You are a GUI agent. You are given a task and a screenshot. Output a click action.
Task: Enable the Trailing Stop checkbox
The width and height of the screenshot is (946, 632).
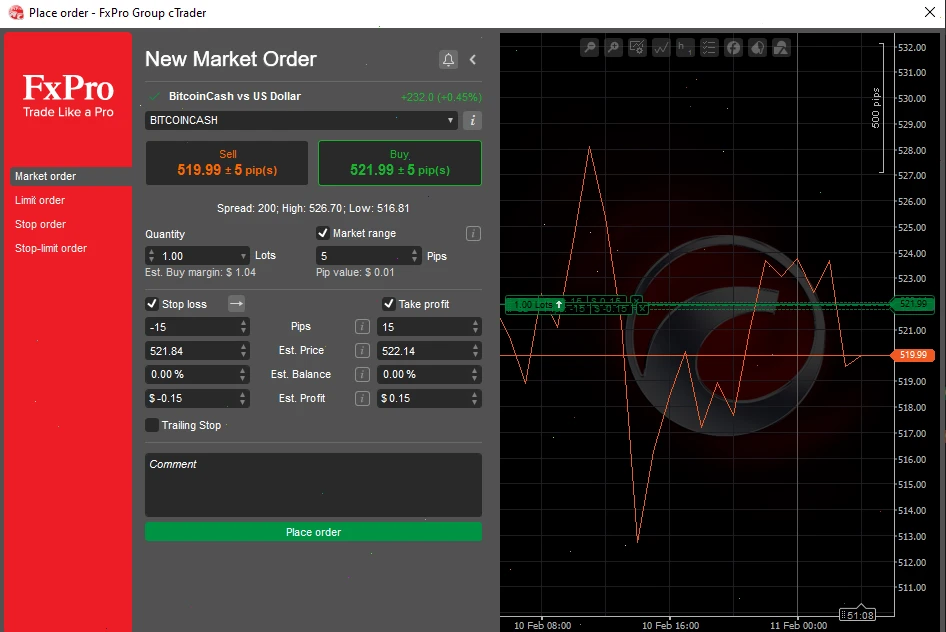(x=153, y=425)
